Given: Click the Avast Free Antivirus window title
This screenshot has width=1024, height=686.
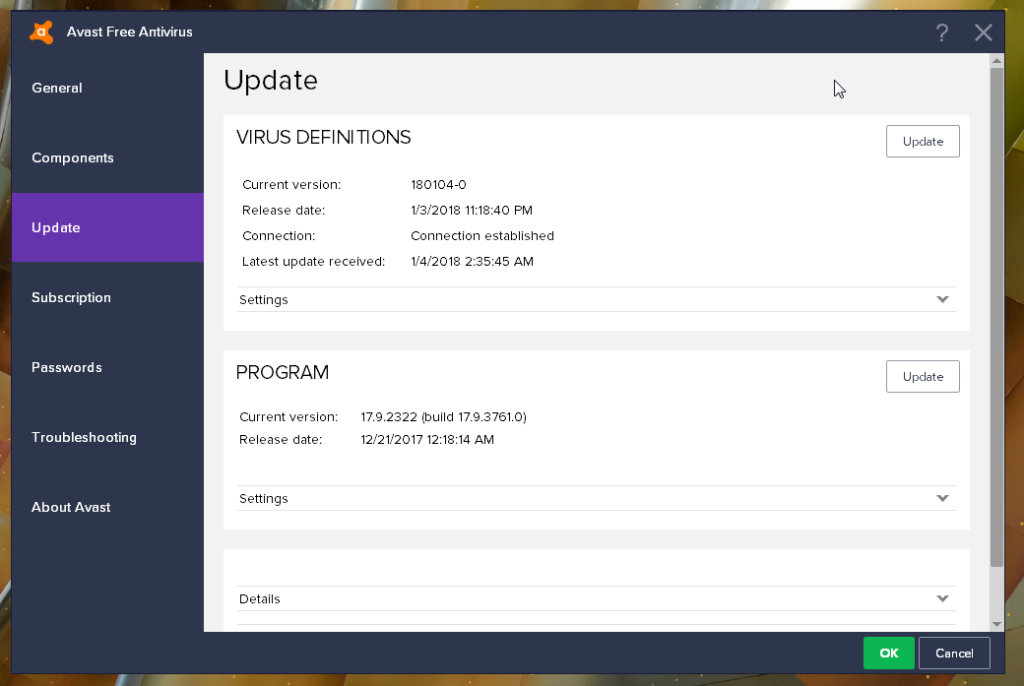Looking at the screenshot, I should point(129,32).
